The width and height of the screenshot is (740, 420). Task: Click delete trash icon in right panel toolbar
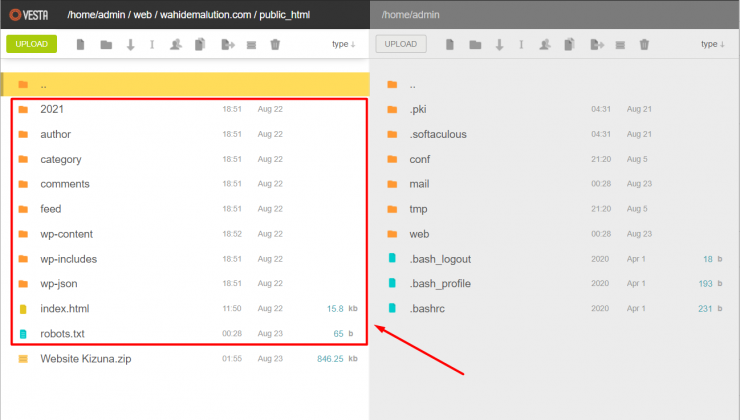[644, 44]
